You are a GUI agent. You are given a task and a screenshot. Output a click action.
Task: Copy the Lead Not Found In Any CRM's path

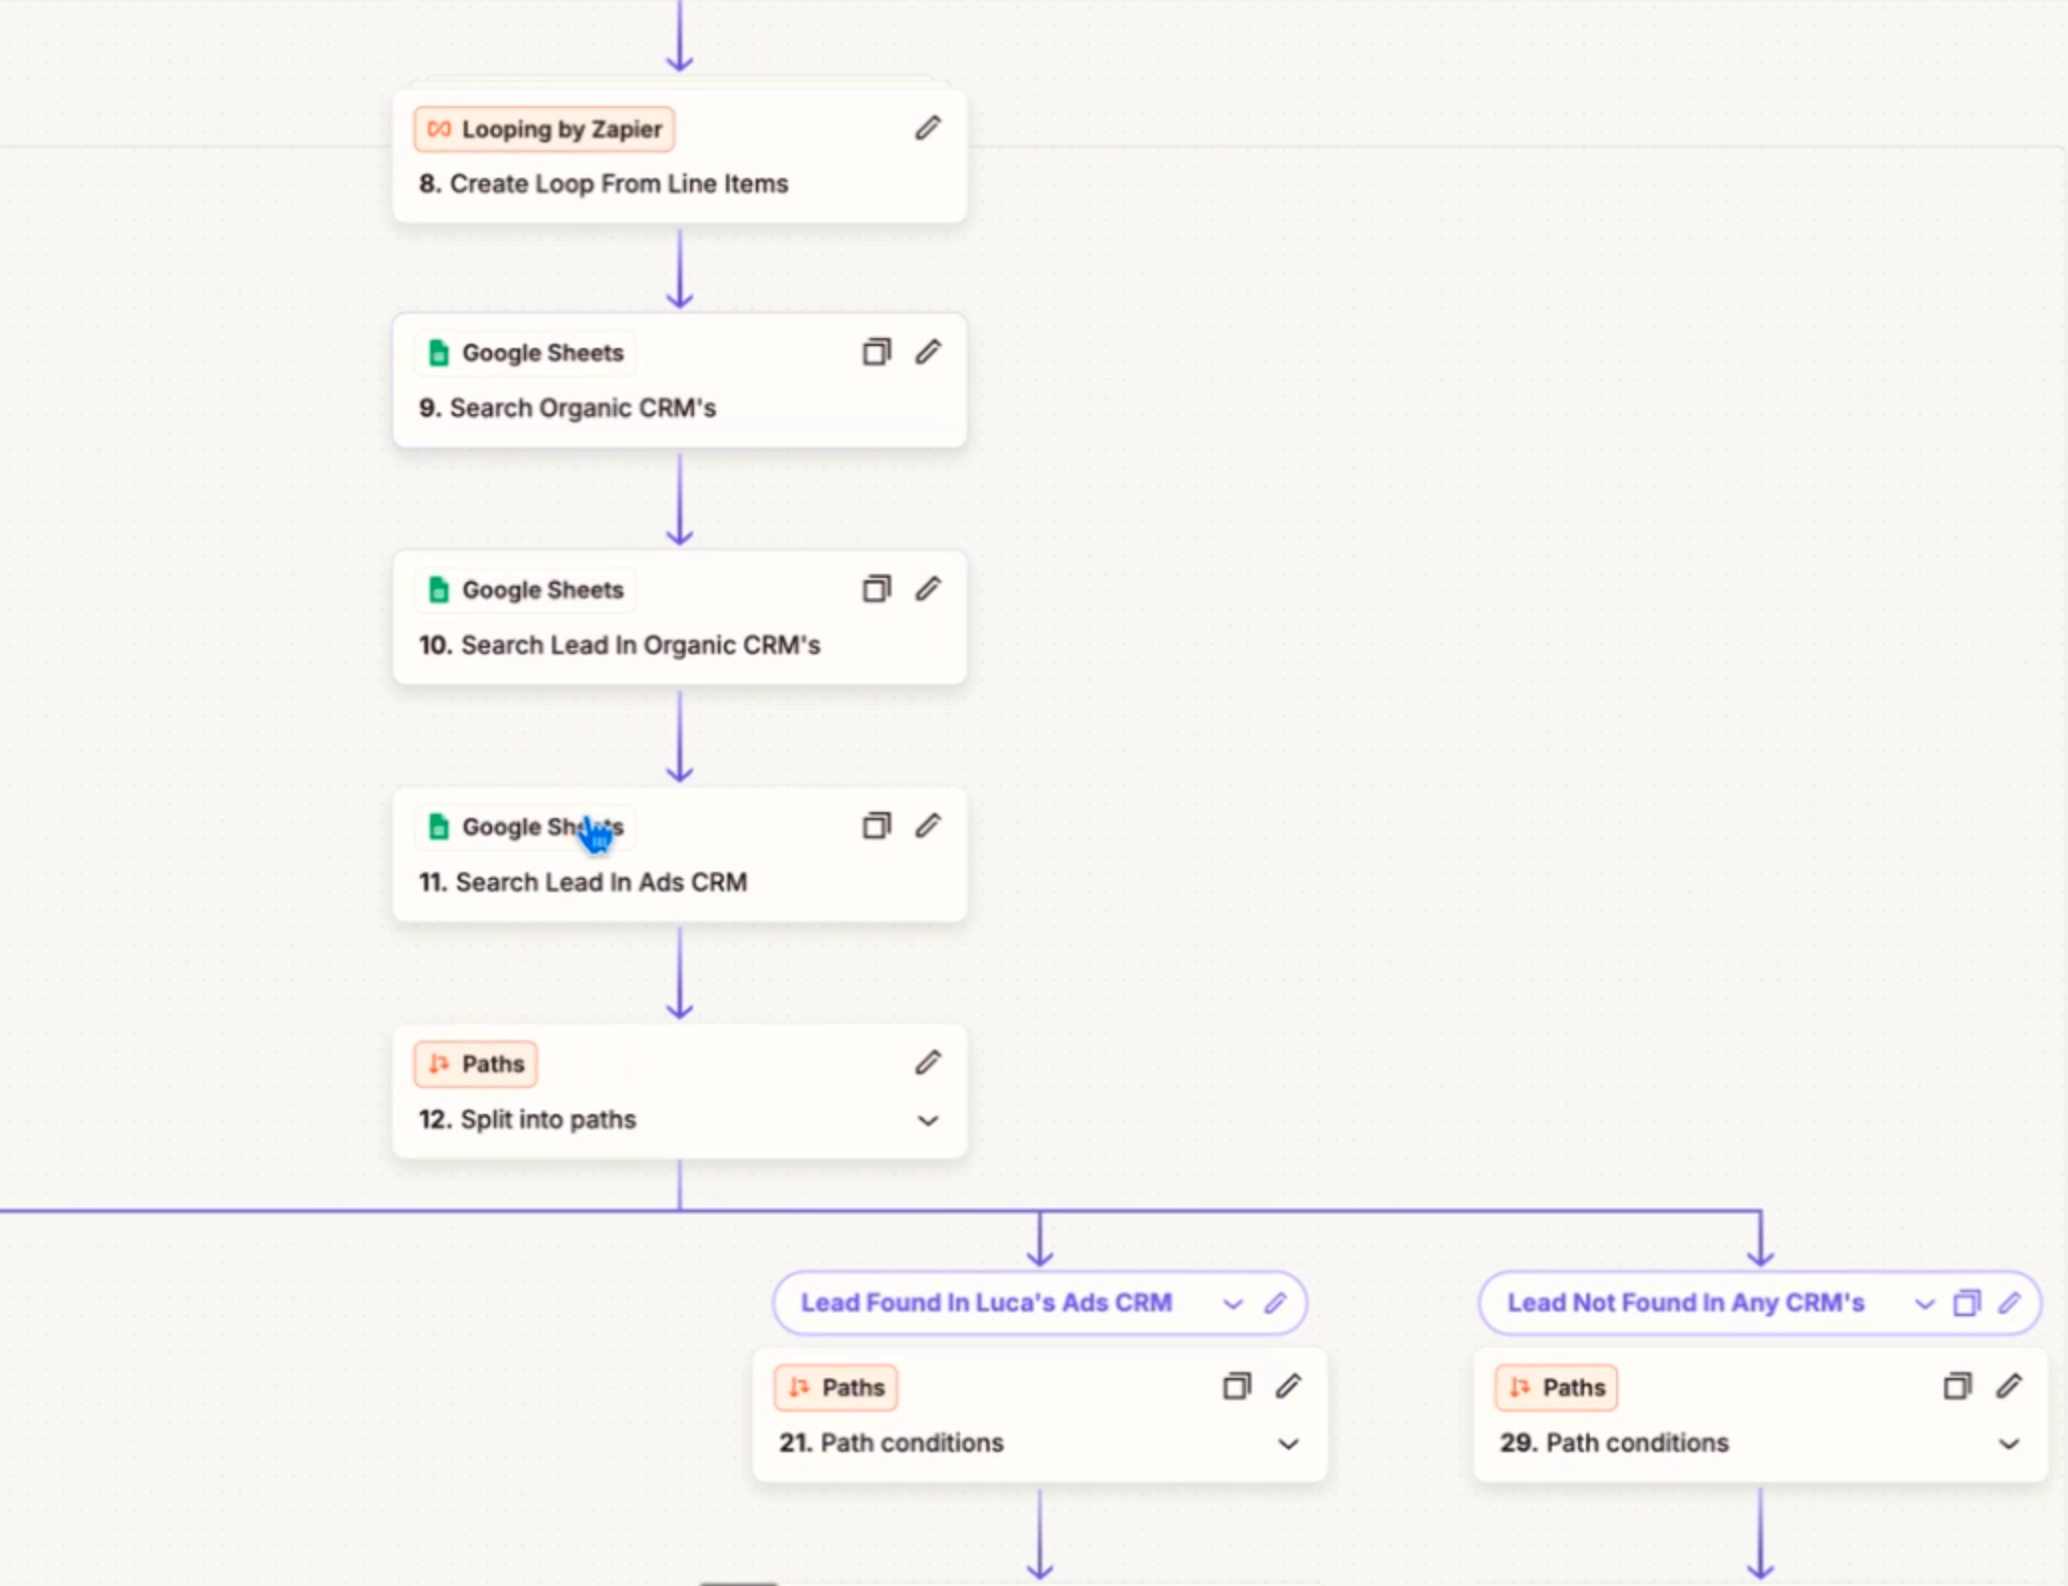(1966, 1303)
